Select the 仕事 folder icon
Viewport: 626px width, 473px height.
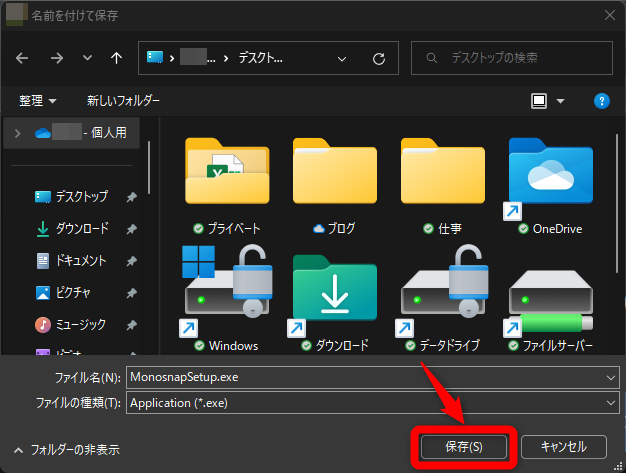pos(443,171)
